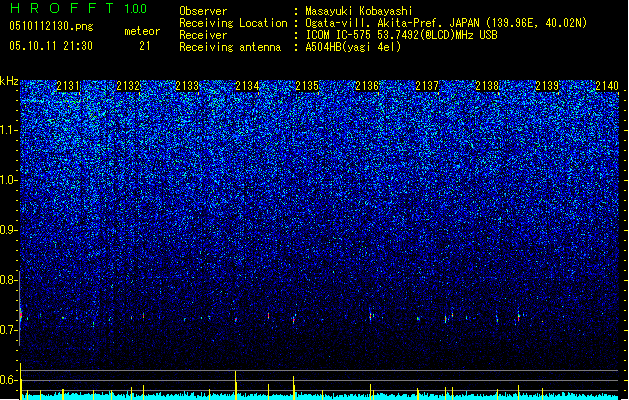
Task: Click the 2133 time marker
Action: [187, 86]
